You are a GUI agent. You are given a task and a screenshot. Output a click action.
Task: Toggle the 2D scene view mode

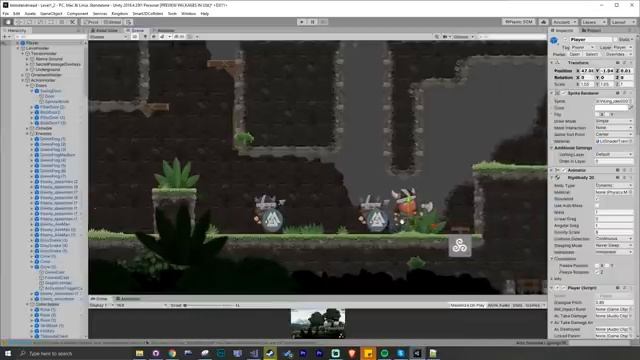click(135, 37)
